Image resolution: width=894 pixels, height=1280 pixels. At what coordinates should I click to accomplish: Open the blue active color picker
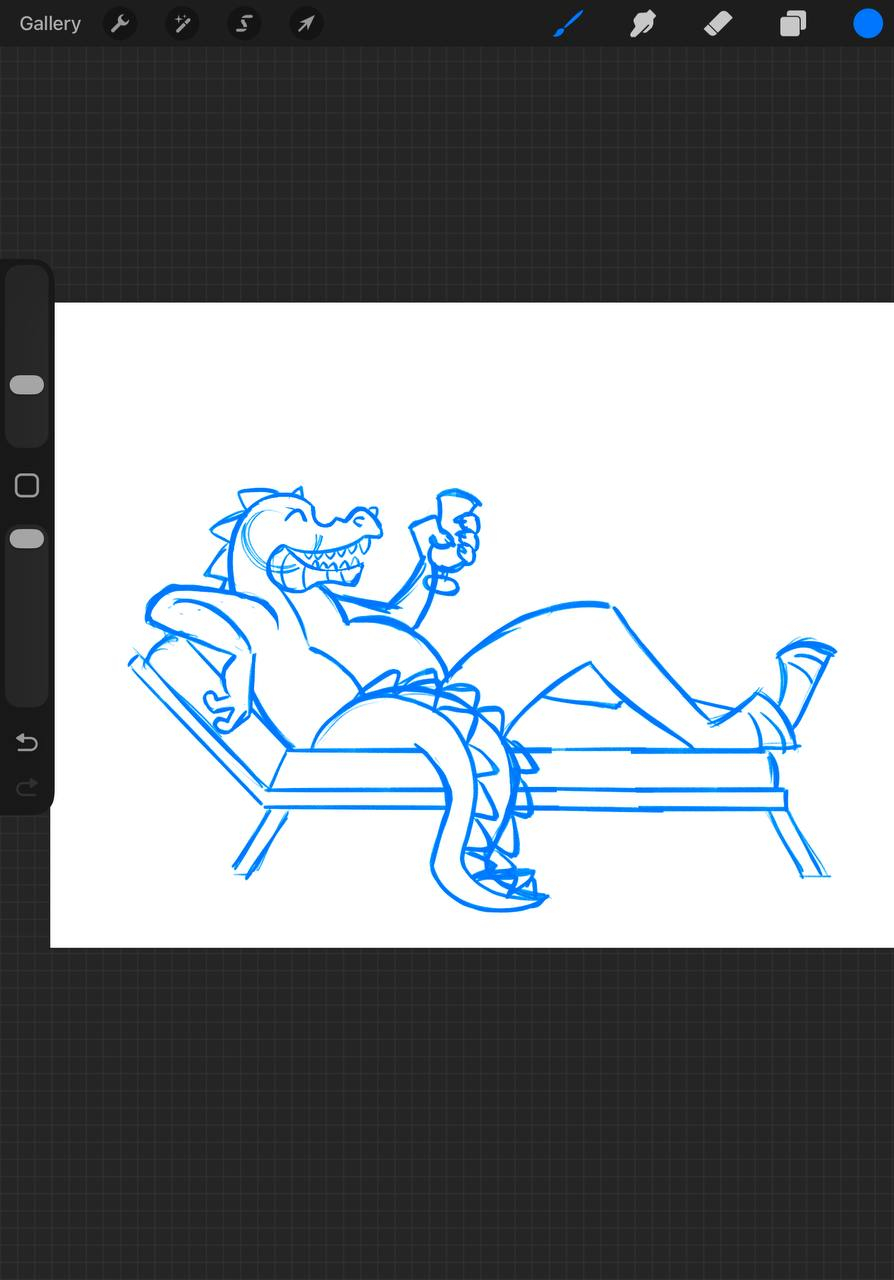(x=867, y=23)
